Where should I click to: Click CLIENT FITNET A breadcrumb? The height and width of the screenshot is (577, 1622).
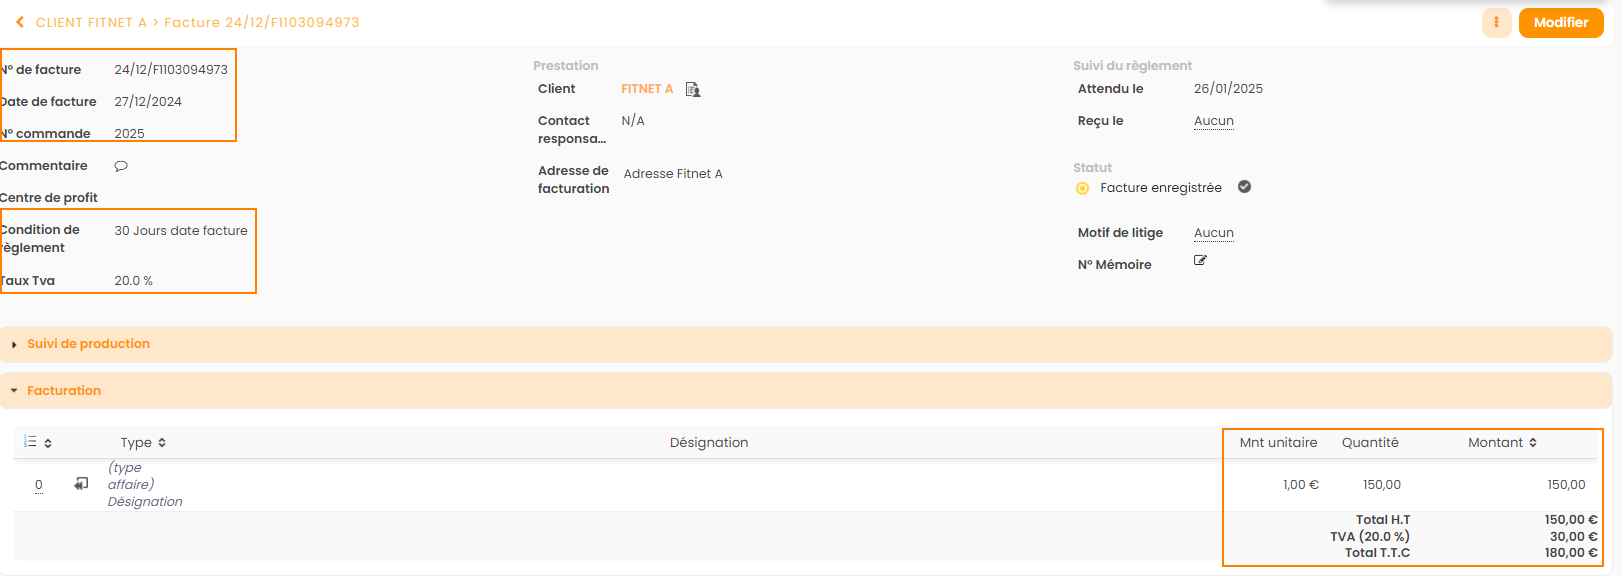pyautogui.click(x=91, y=22)
